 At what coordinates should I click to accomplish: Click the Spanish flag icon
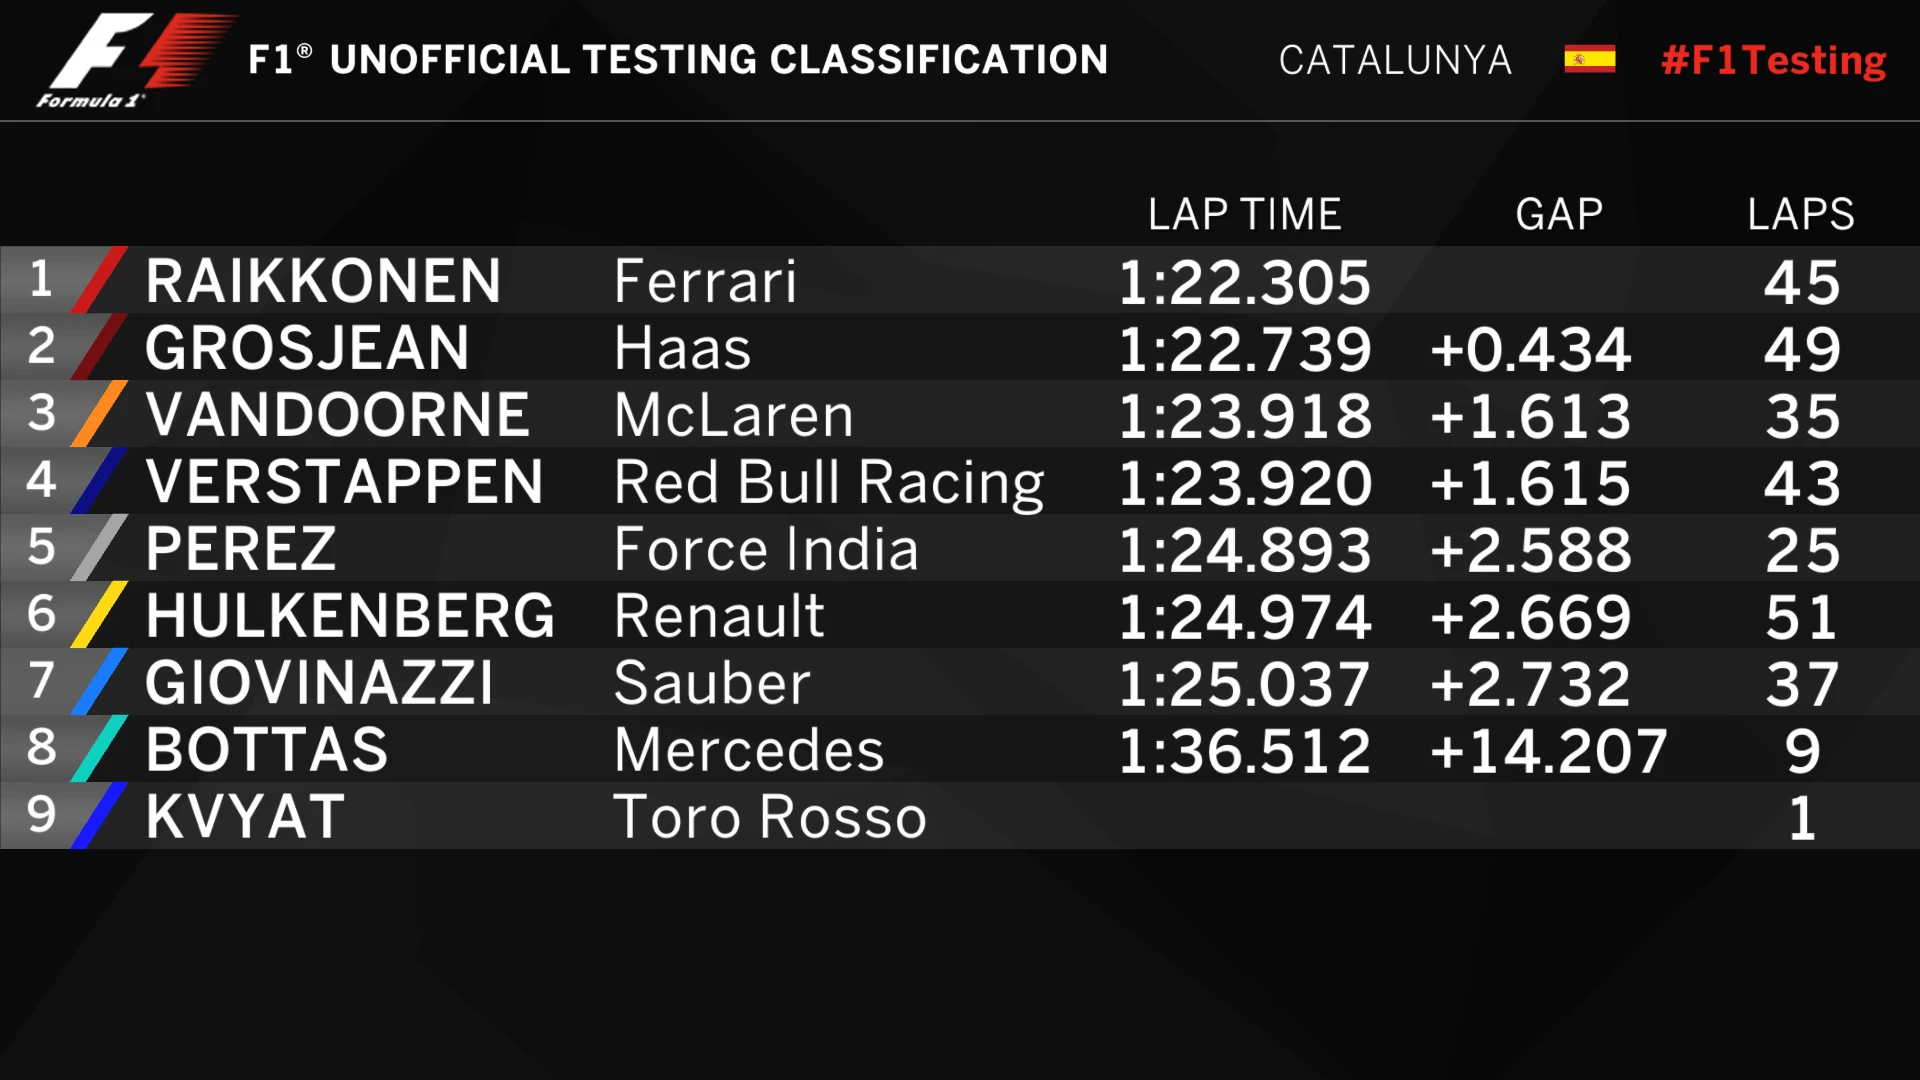point(1589,60)
